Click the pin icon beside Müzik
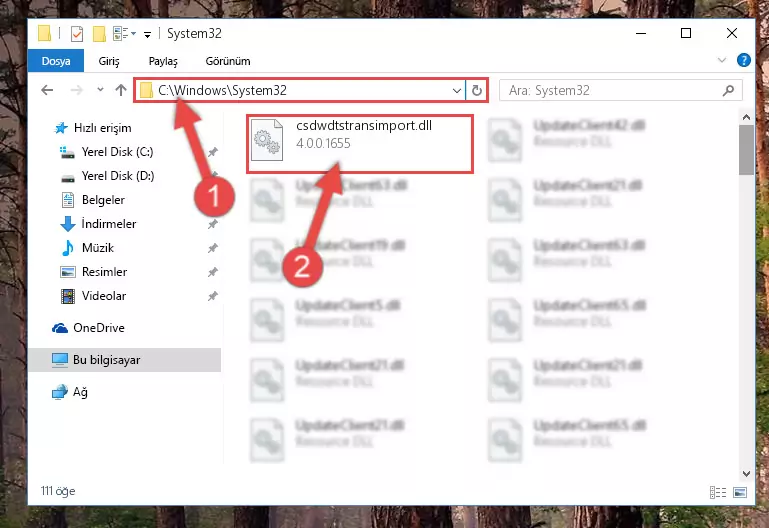This screenshot has width=769, height=528. click(212, 248)
